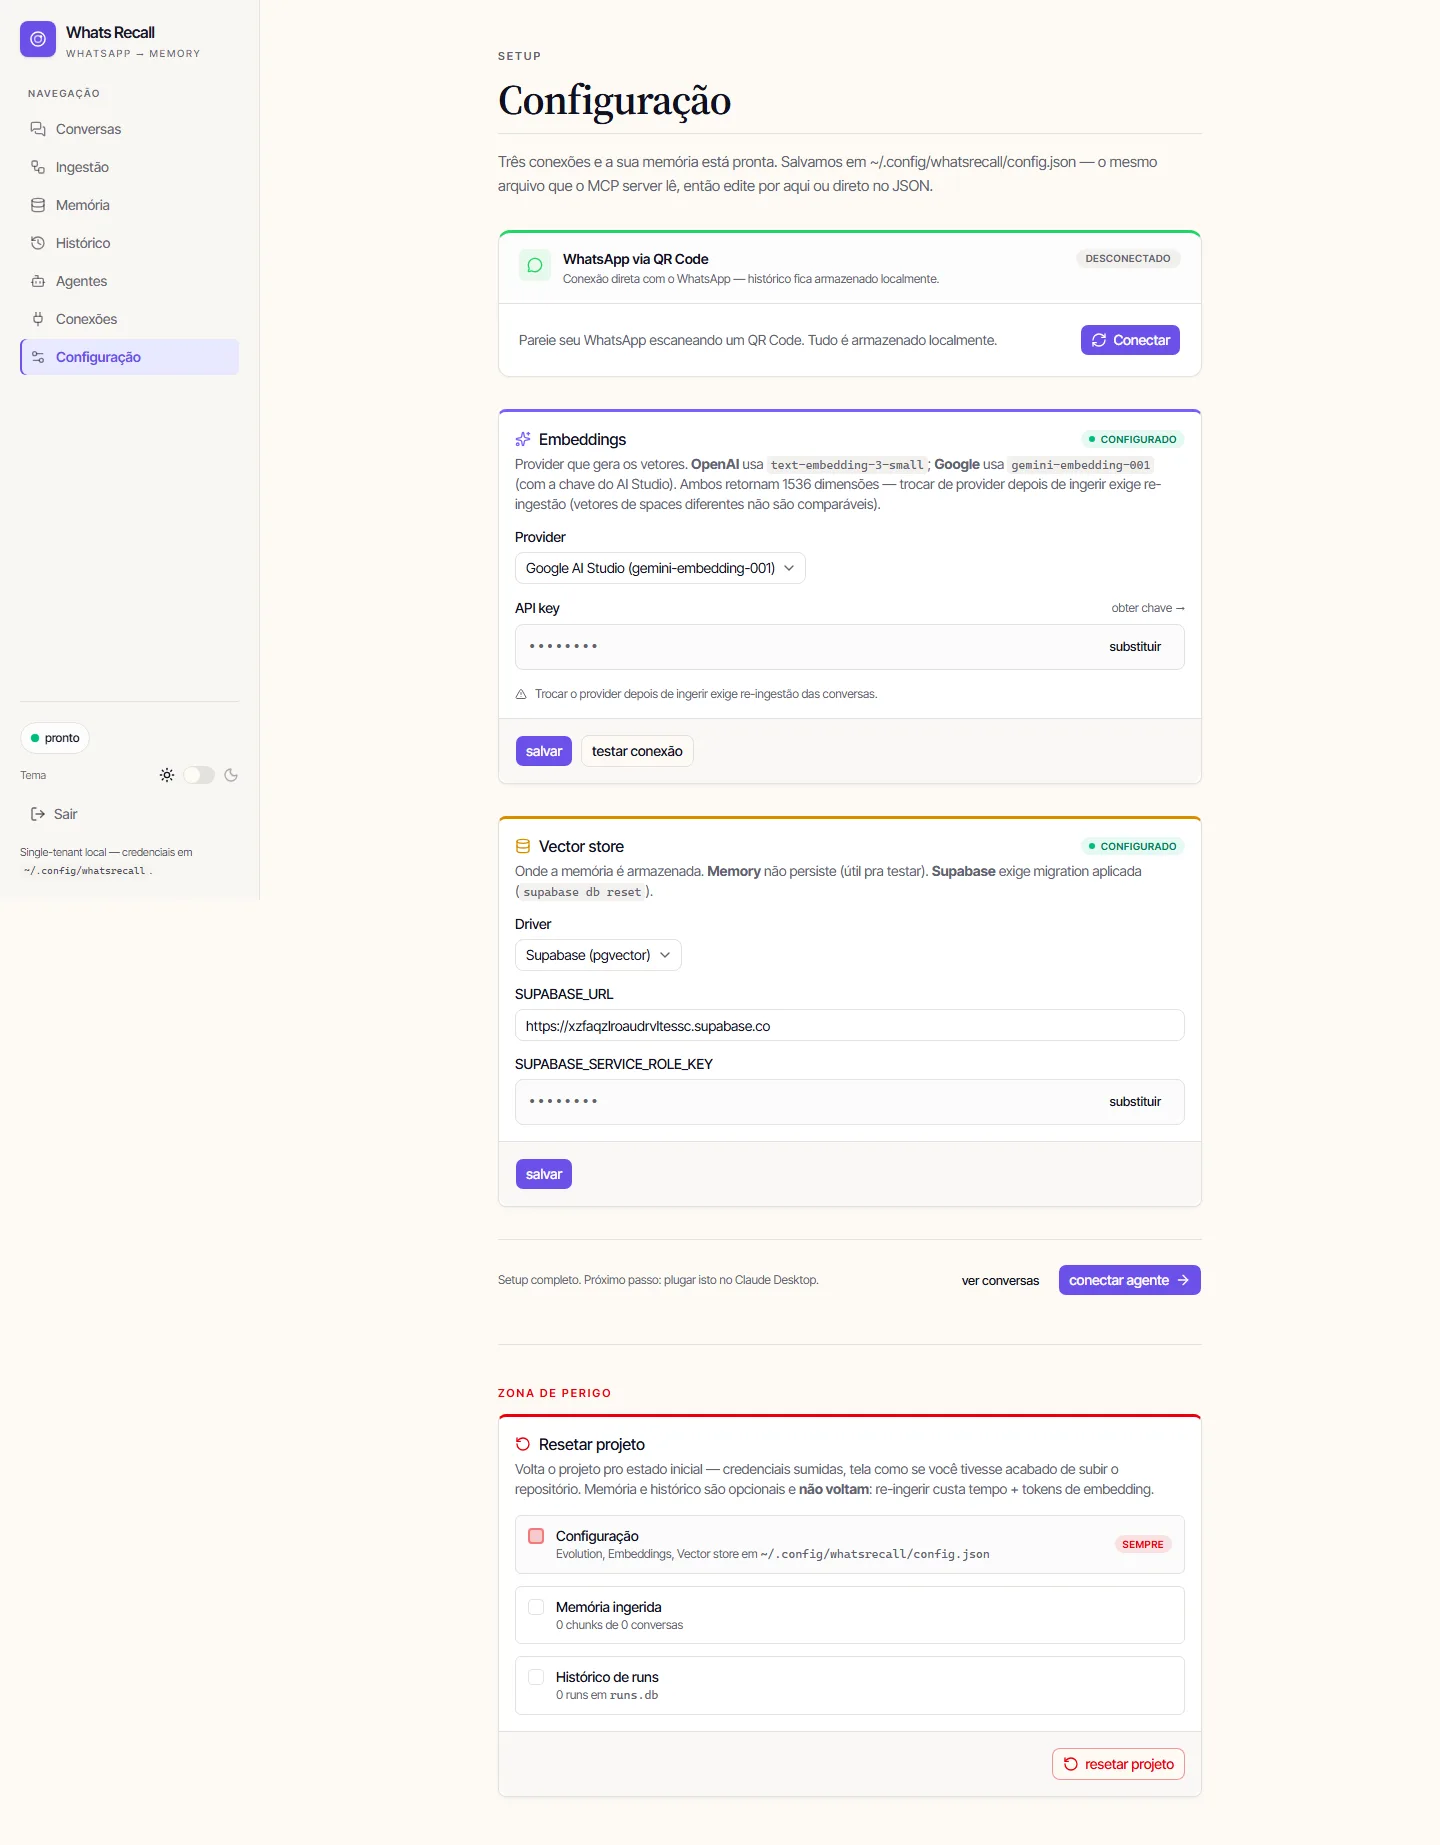The image size is (1440, 1845).
Task: Click the Configuração reset checkbox
Action: (x=536, y=1536)
